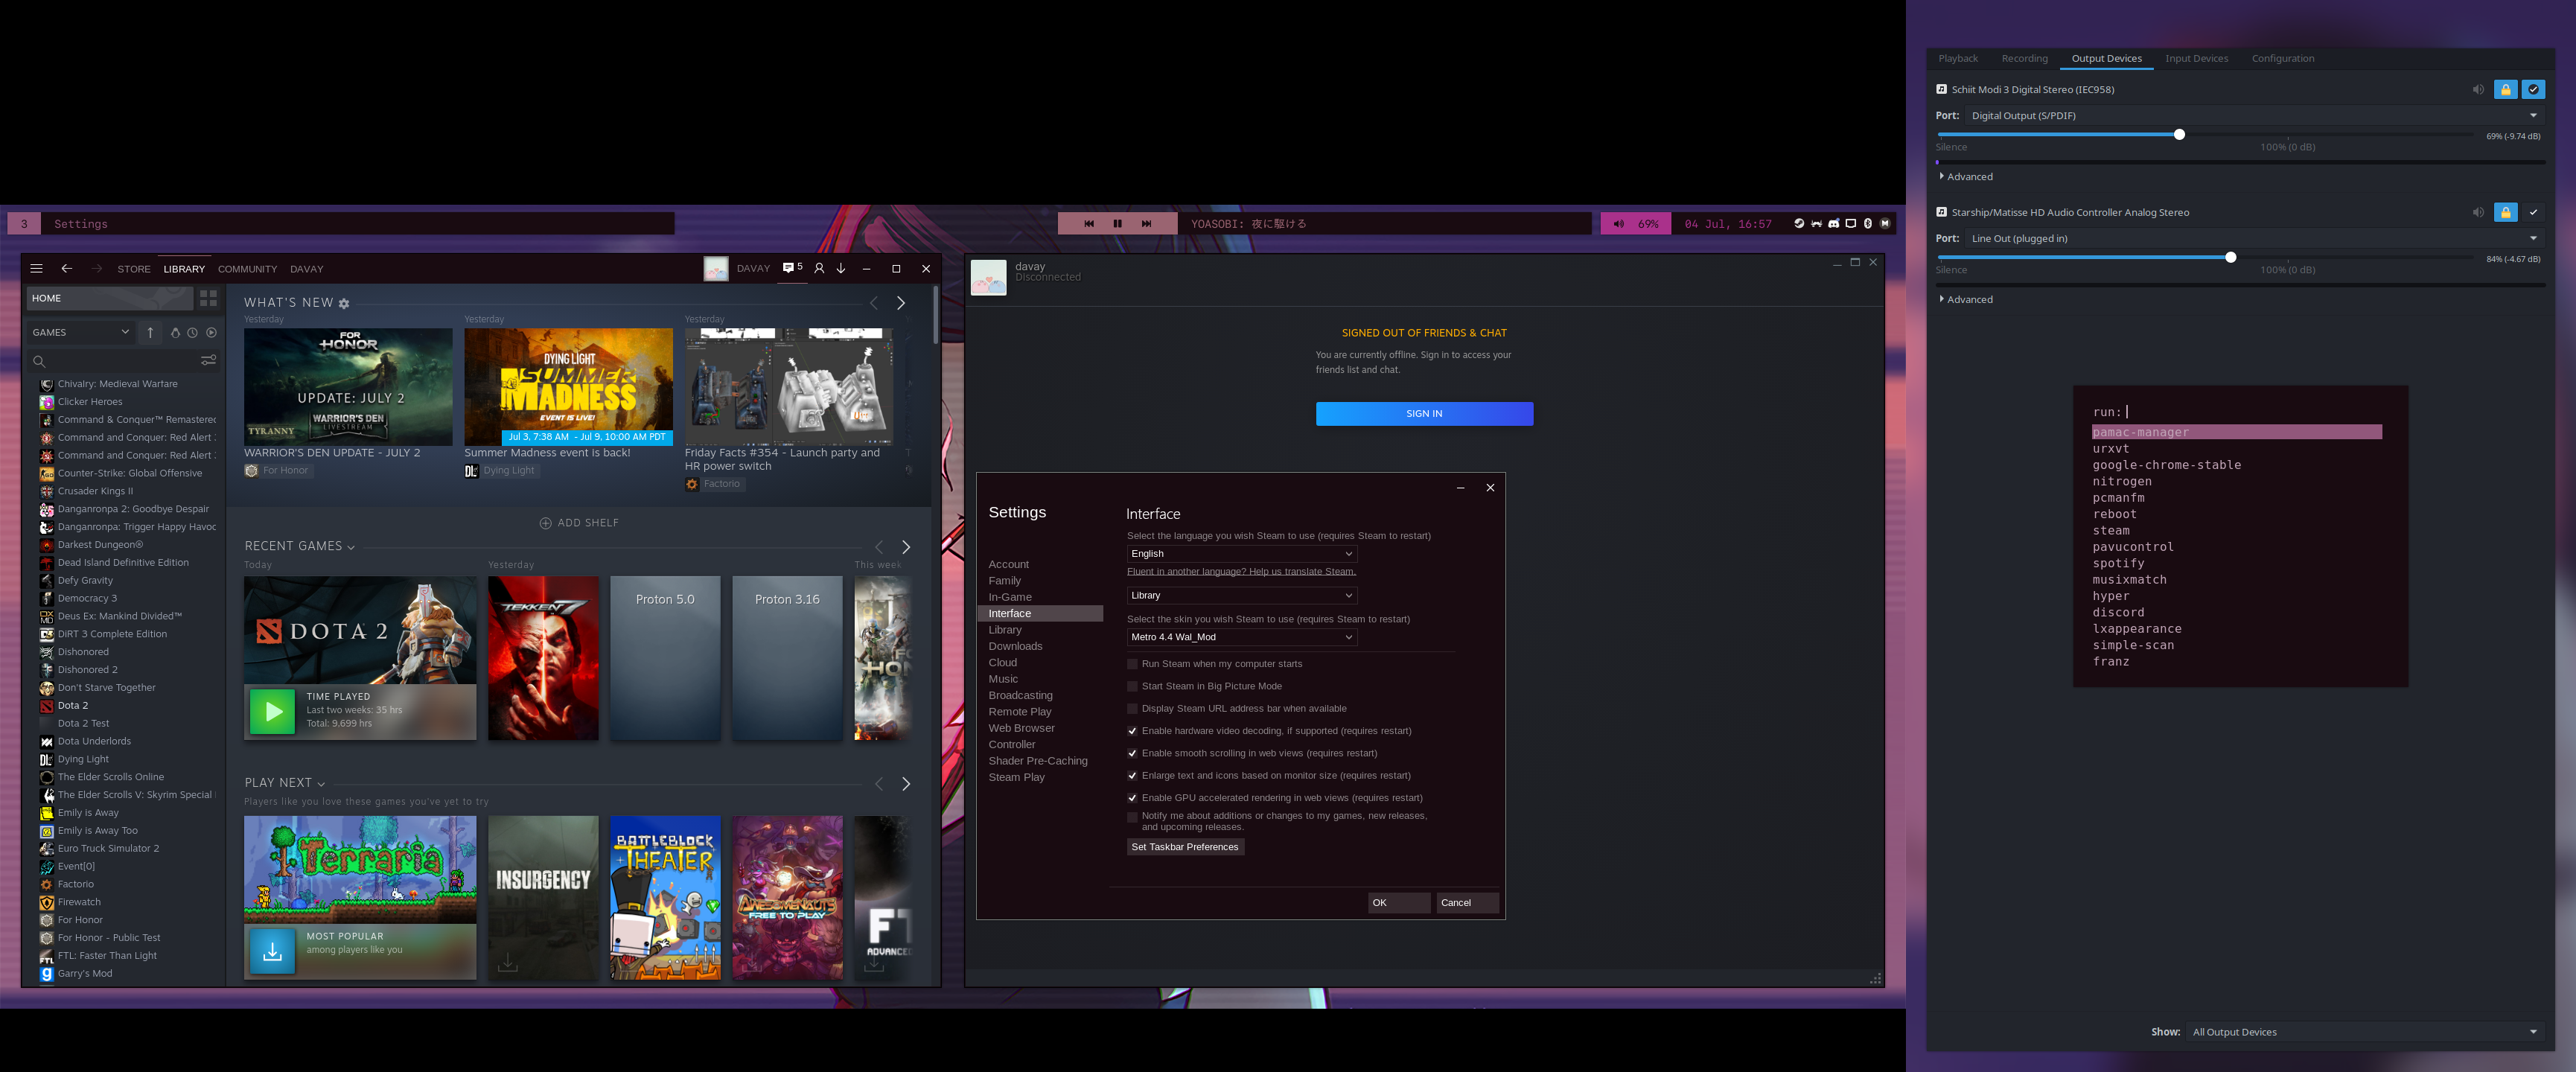
Task: Open the GAMES filter dropdown in library sidebar
Action: pos(80,332)
